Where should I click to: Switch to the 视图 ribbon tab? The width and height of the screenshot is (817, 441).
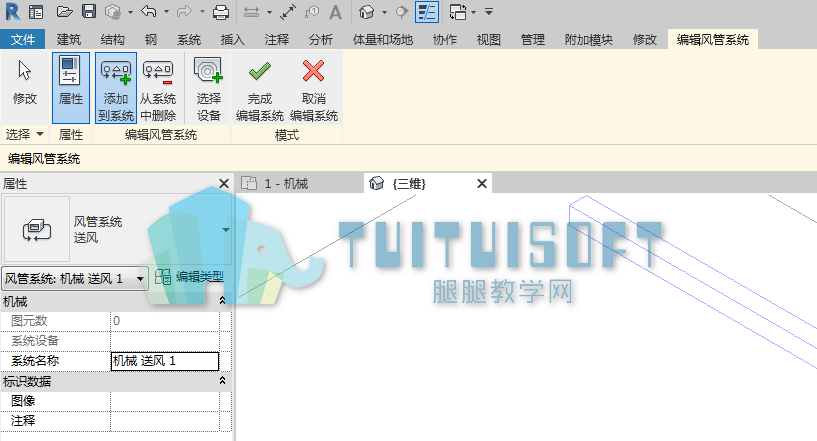(x=489, y=40)
